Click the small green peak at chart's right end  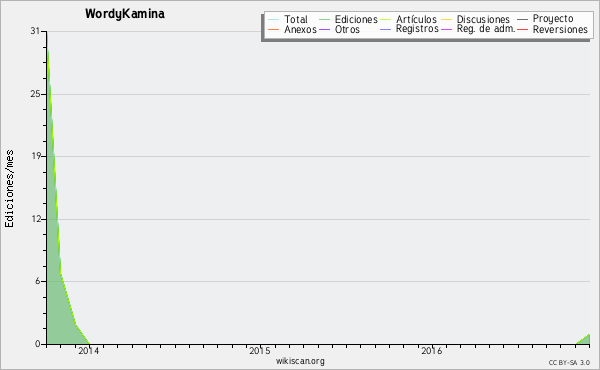click(x=585, y=340)
